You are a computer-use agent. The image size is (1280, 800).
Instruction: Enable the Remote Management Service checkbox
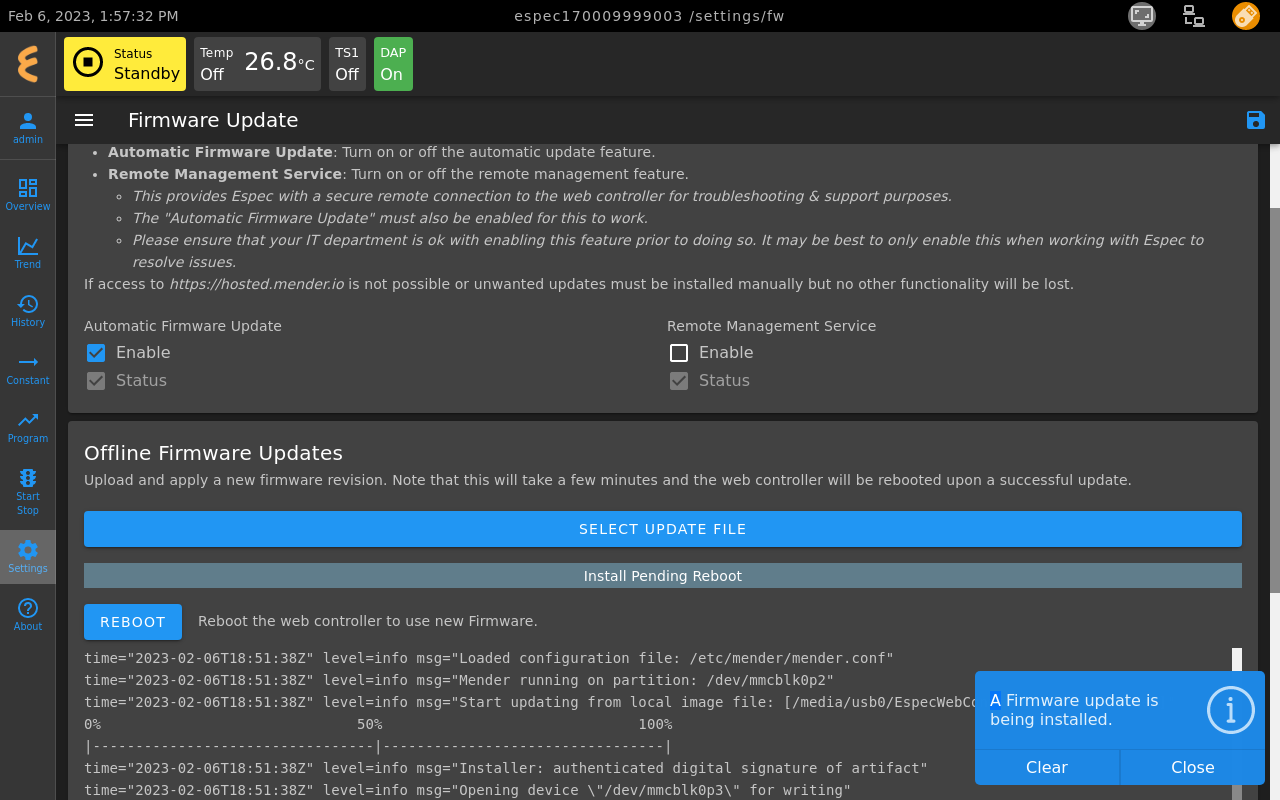coord(679,353)
